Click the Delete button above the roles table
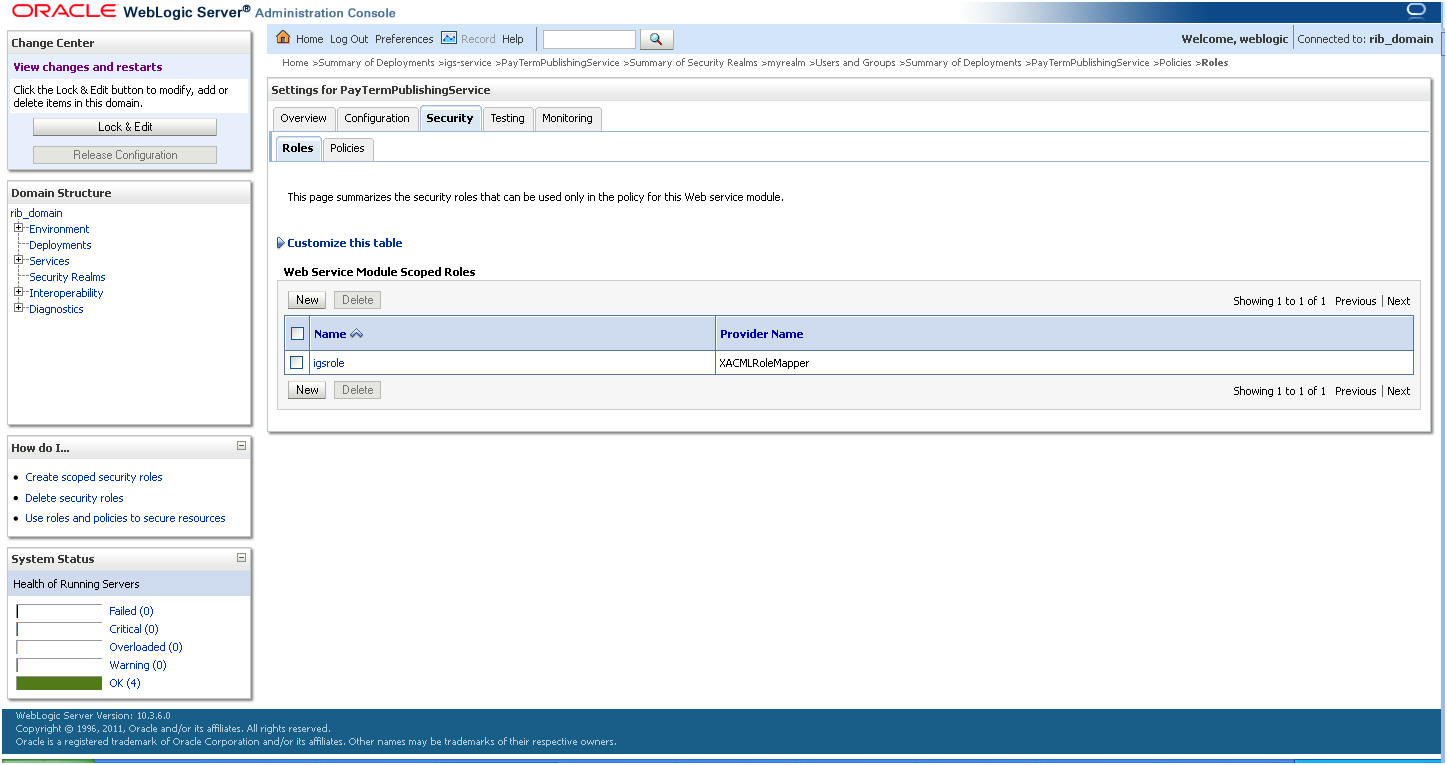 [358, 300]
